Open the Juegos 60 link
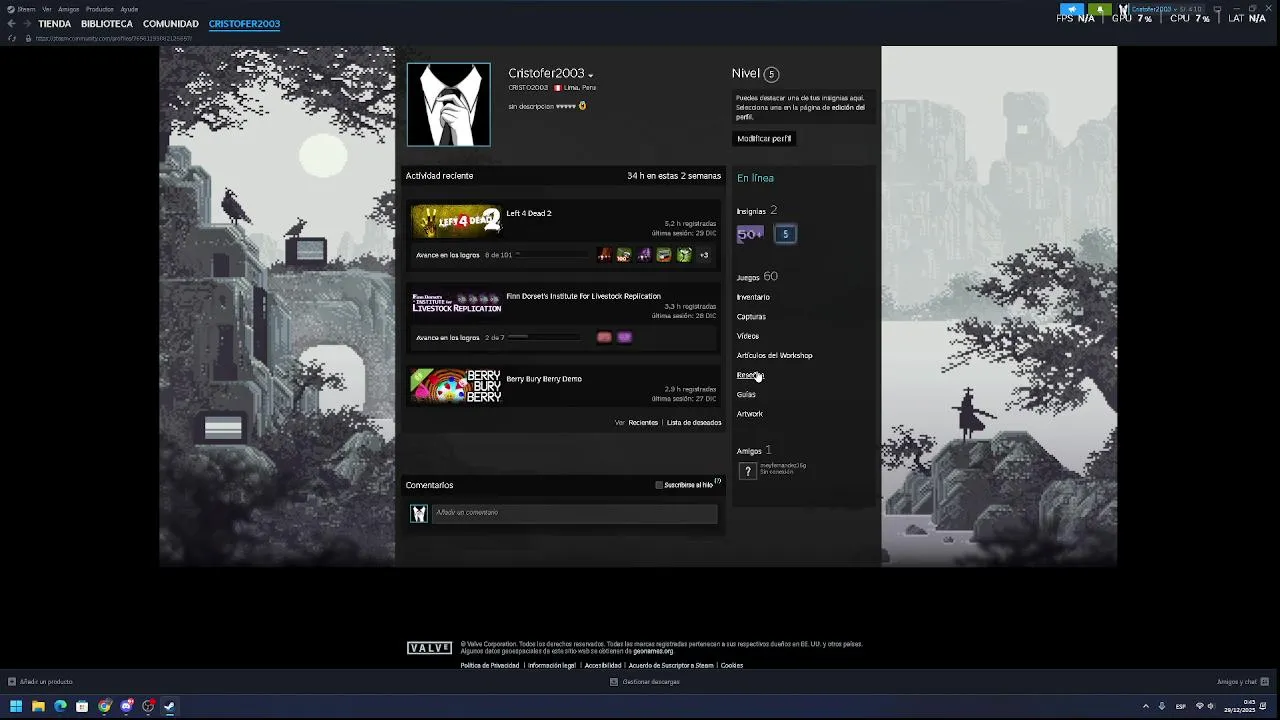 coord(757,277)
